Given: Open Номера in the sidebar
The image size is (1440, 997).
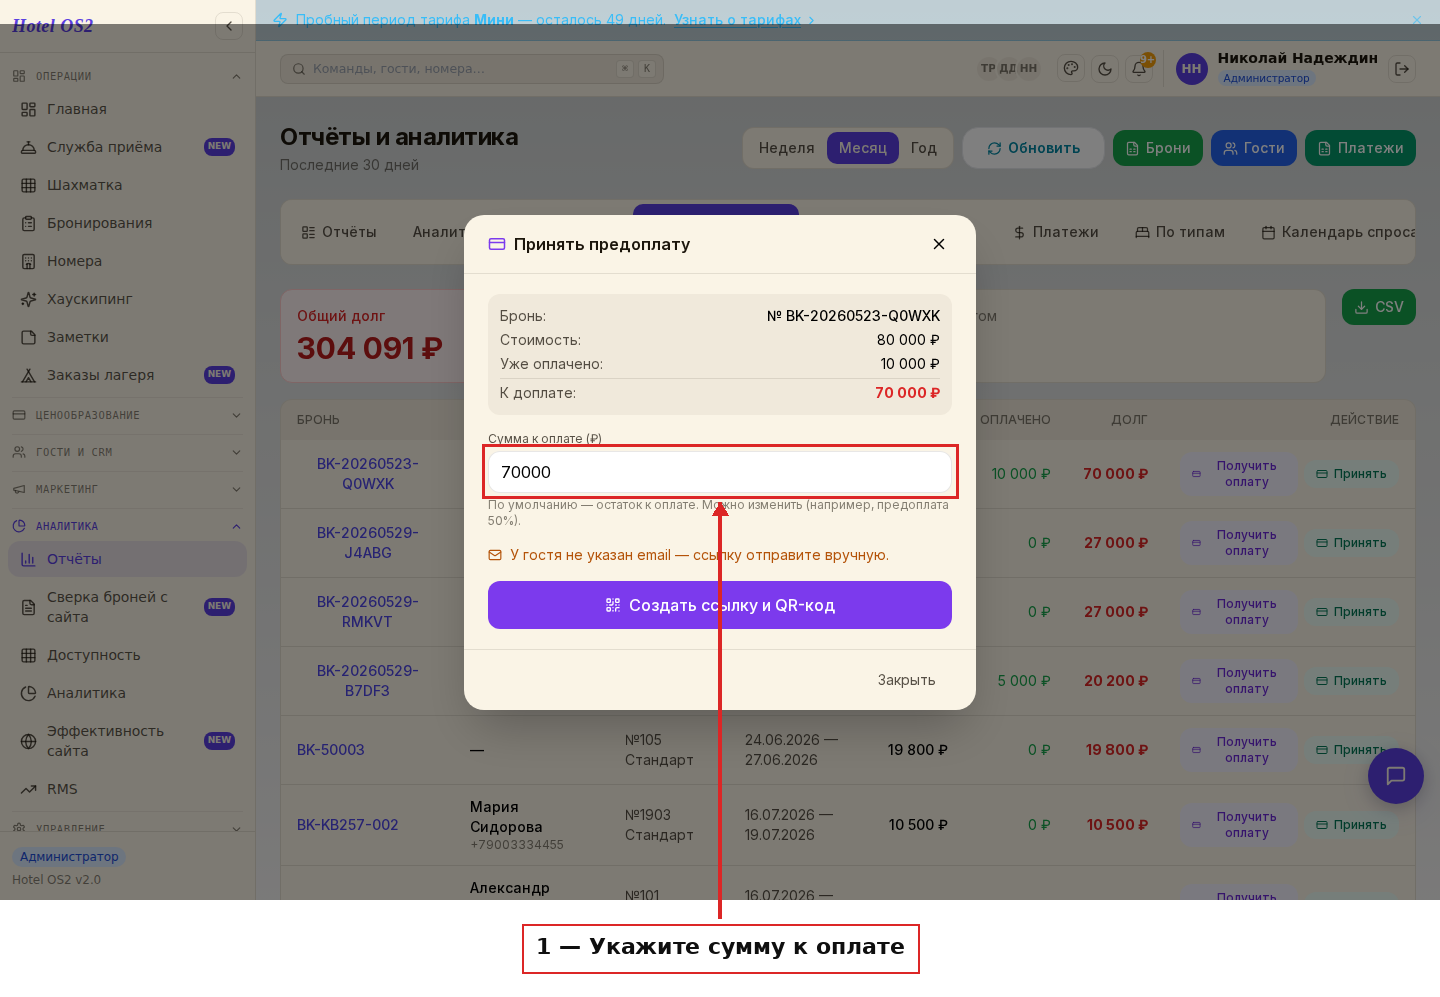Looking at the screenshot, I should pyautogui.click(x=127, y=261).
